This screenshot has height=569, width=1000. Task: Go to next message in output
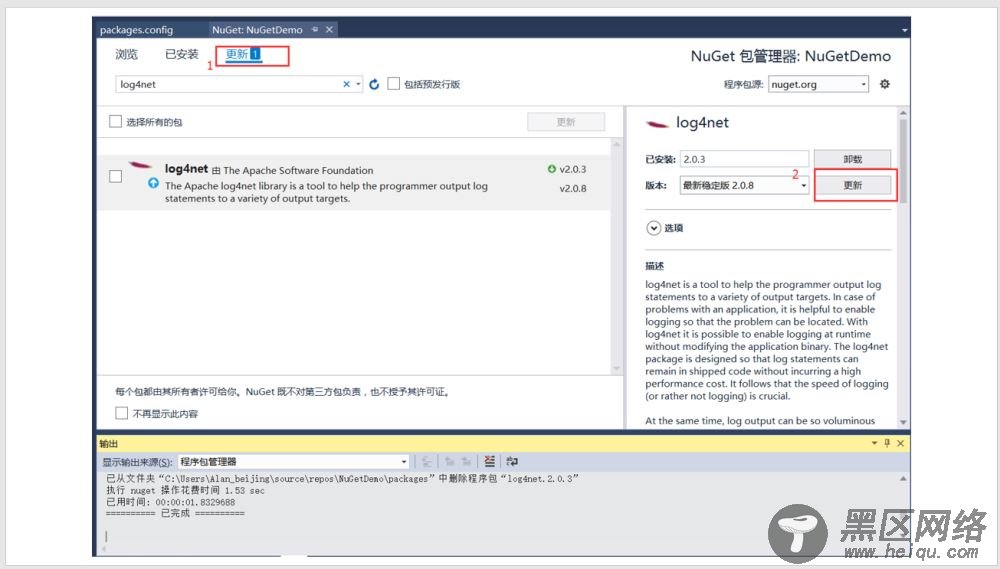tap(466, 461)
